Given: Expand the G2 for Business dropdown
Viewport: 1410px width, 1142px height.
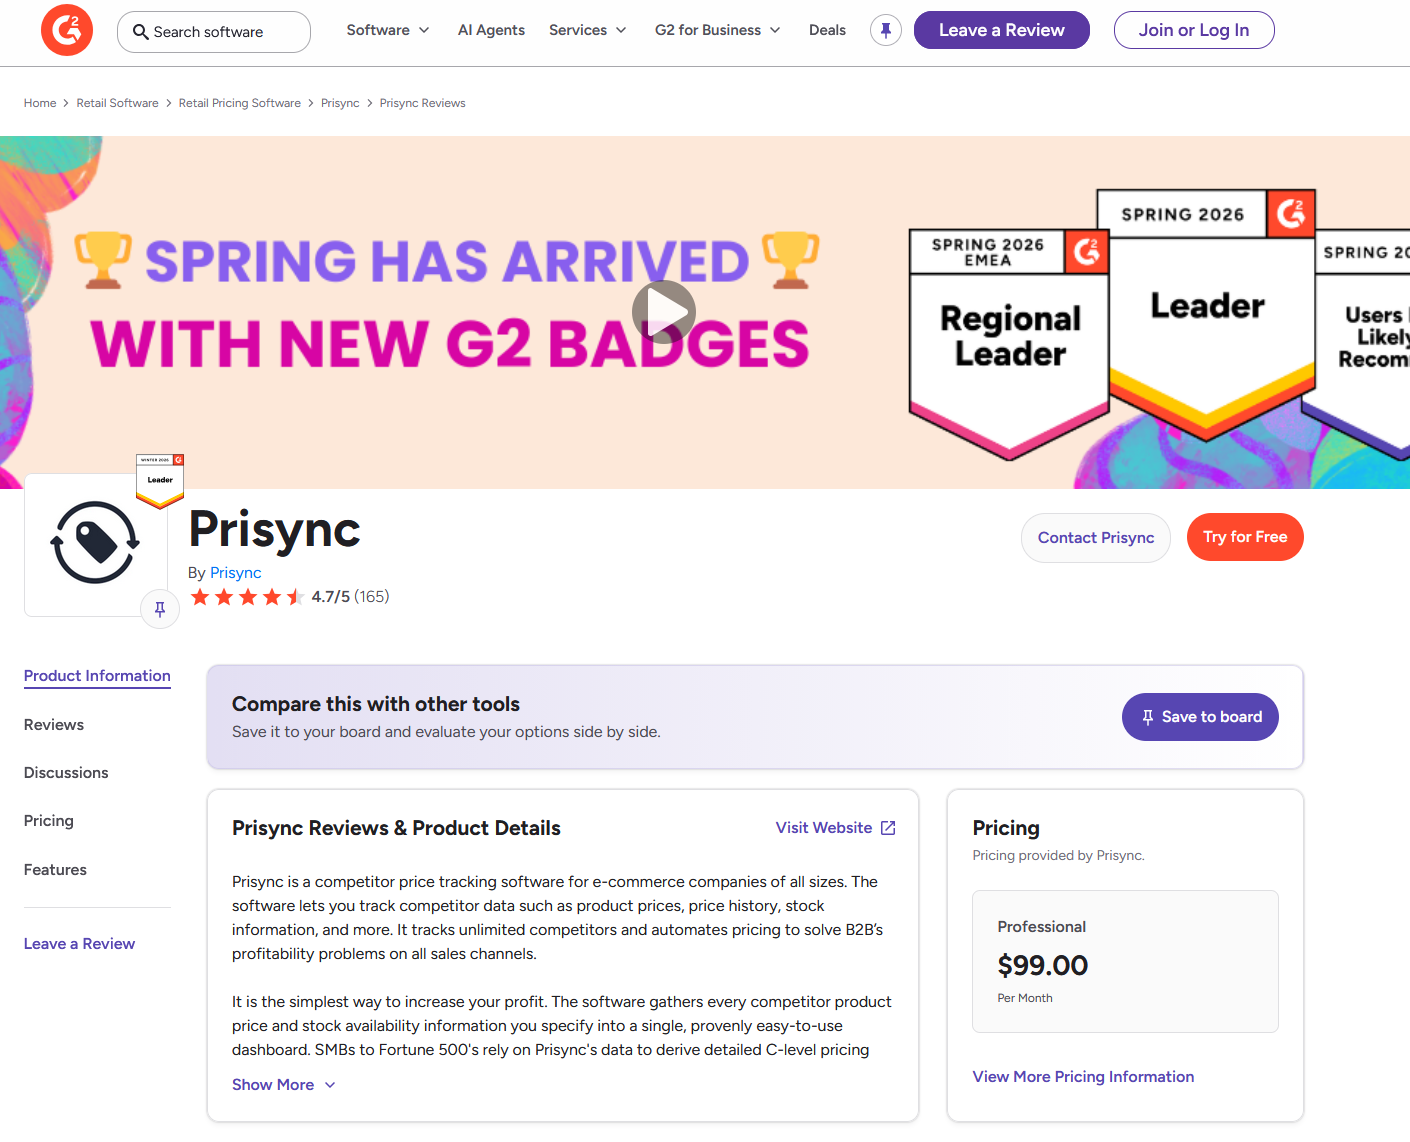Looking at the screenshot, I should [717, 30].
